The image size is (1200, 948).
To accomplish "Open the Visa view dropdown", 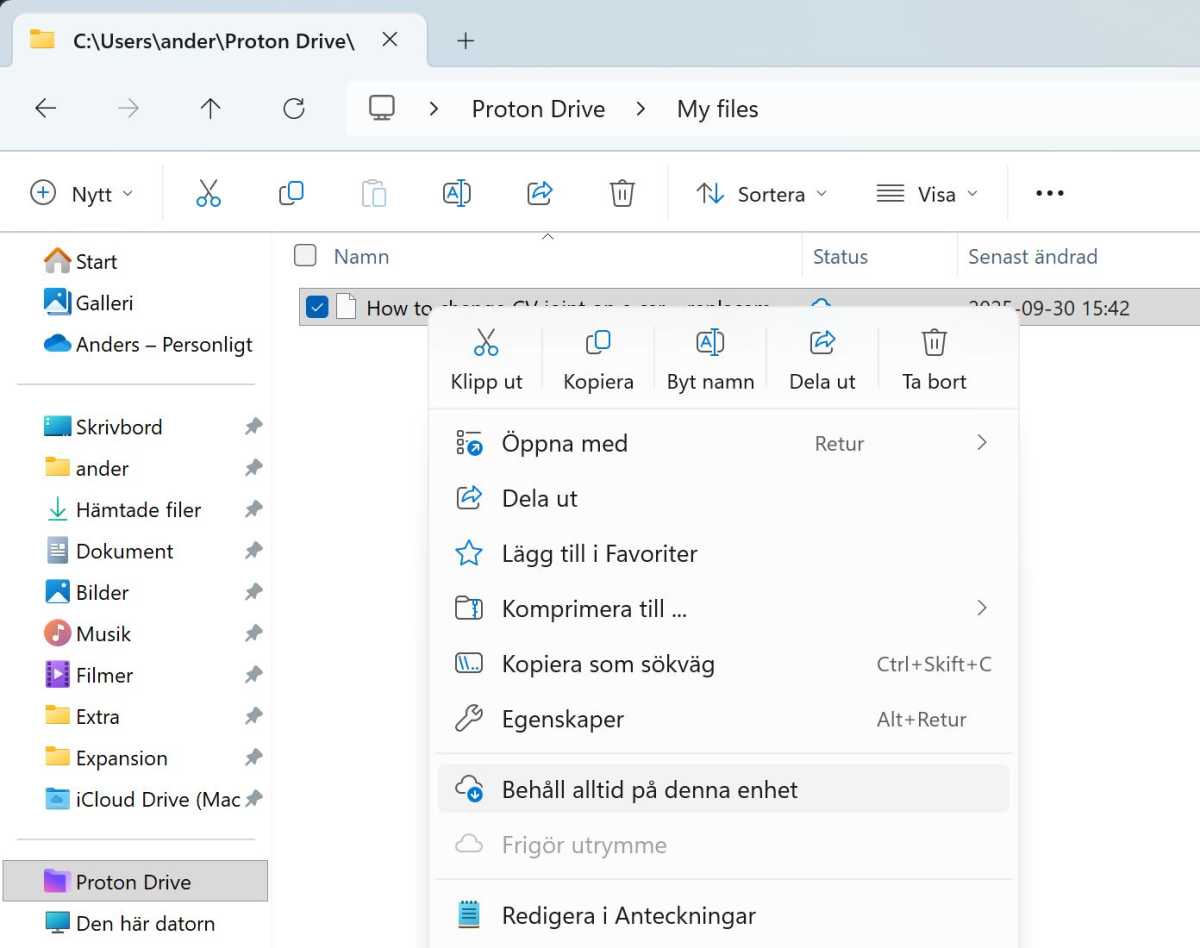I will [x=927, y=194].
